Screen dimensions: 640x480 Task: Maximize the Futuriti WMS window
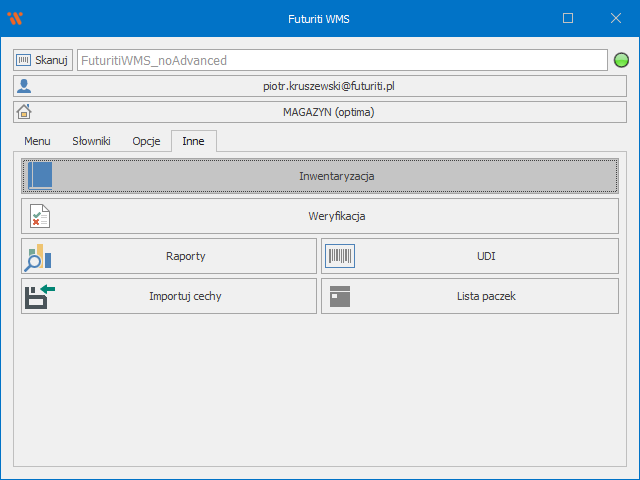[568, 18]
